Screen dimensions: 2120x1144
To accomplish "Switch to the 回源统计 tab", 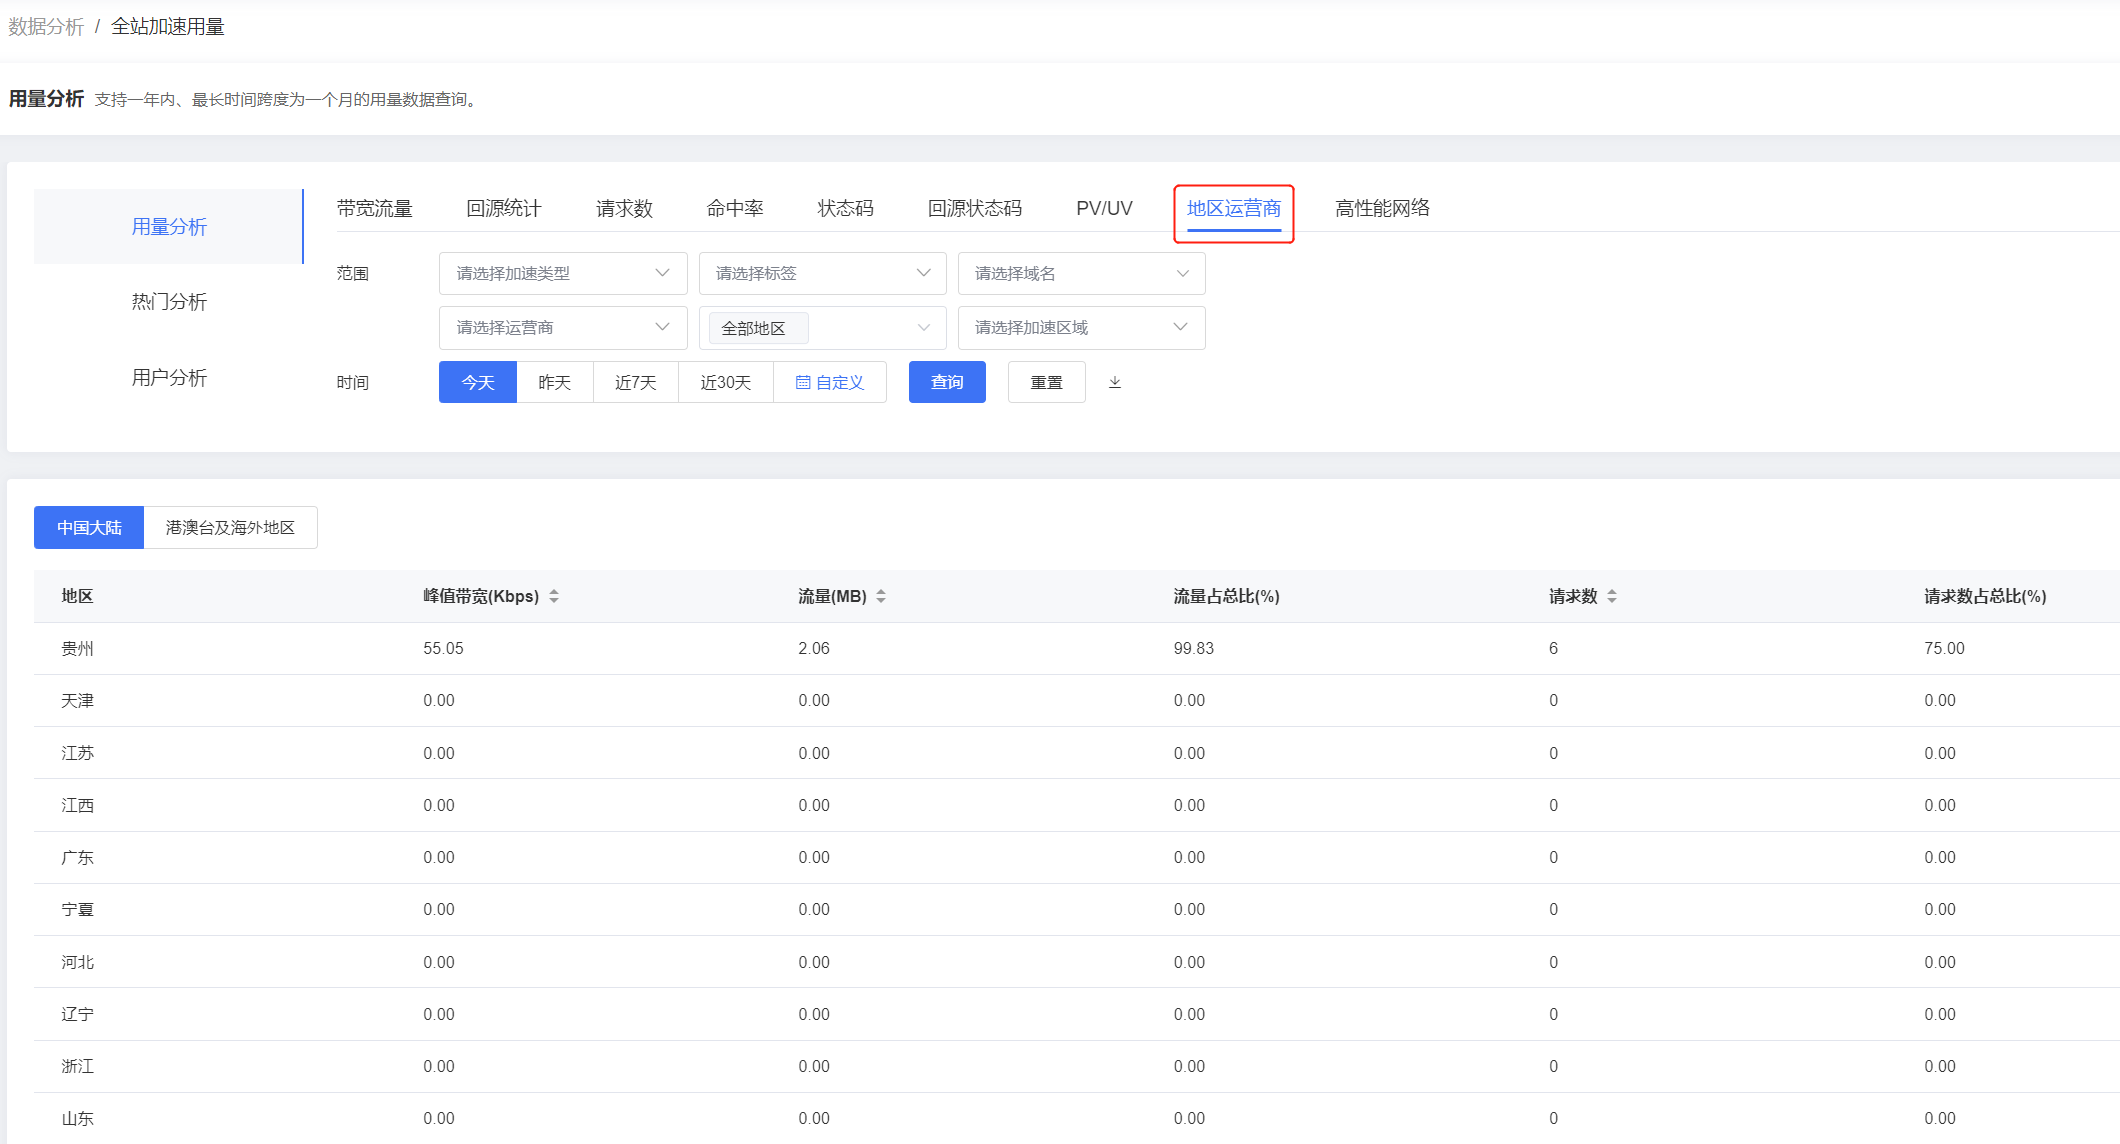I will click(x=504, y=208).
